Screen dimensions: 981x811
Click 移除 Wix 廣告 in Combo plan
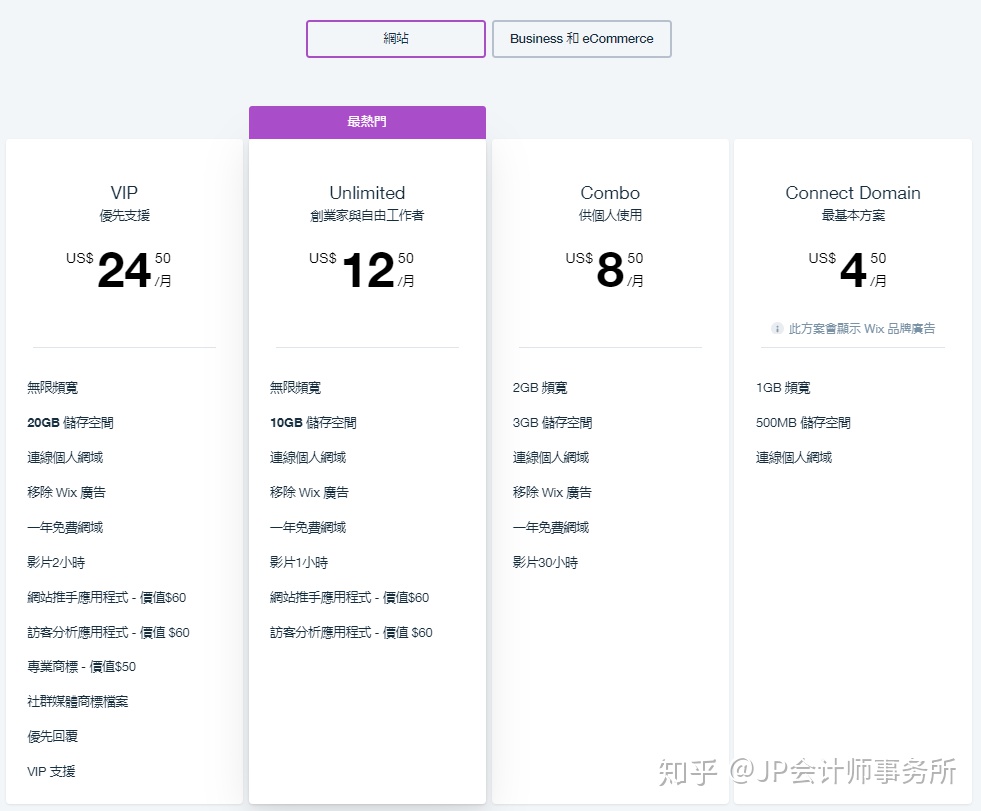[552, 492]
